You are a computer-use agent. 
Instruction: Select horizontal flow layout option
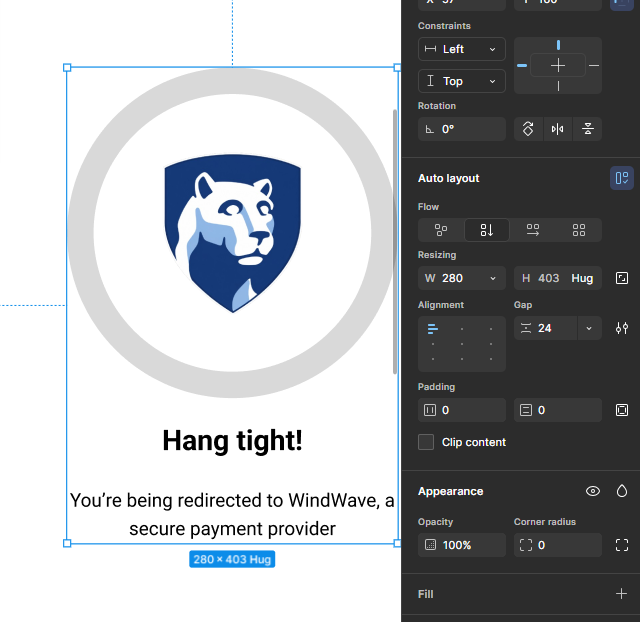pos(533,230)
